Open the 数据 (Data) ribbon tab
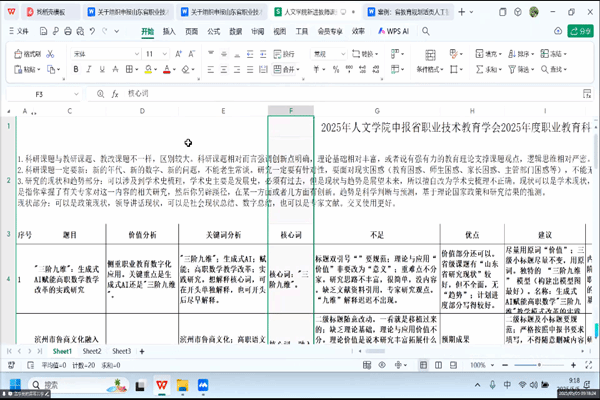This screenshot has height=400, width=600. tap(235, 31)
